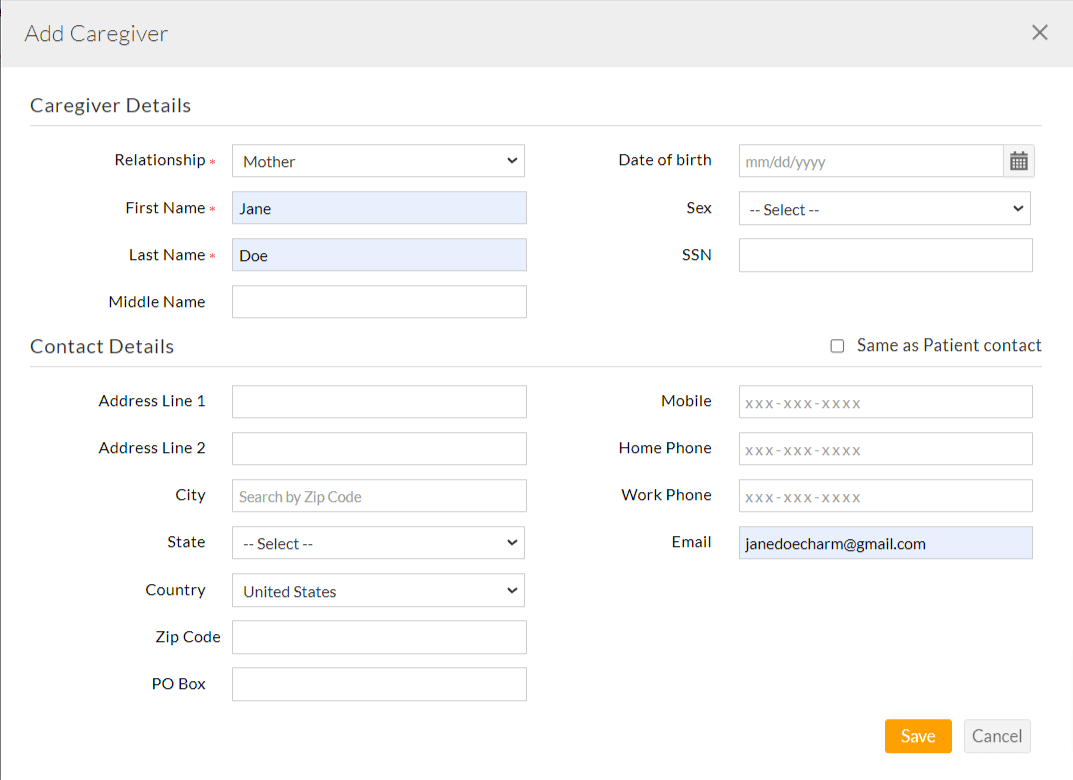Focus the Address Line 1 field
1073x780 pixels.
click(x=379, y=401)
